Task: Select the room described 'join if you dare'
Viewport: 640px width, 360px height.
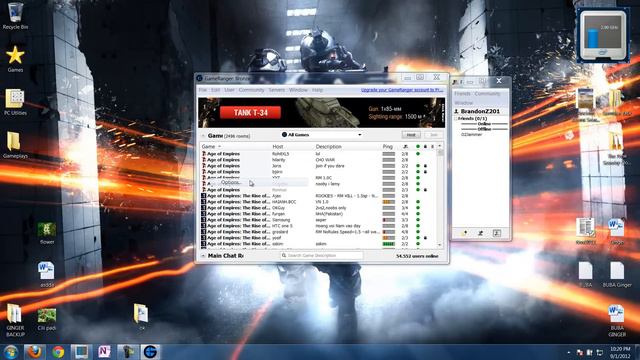Action: (x=318, y=166)
